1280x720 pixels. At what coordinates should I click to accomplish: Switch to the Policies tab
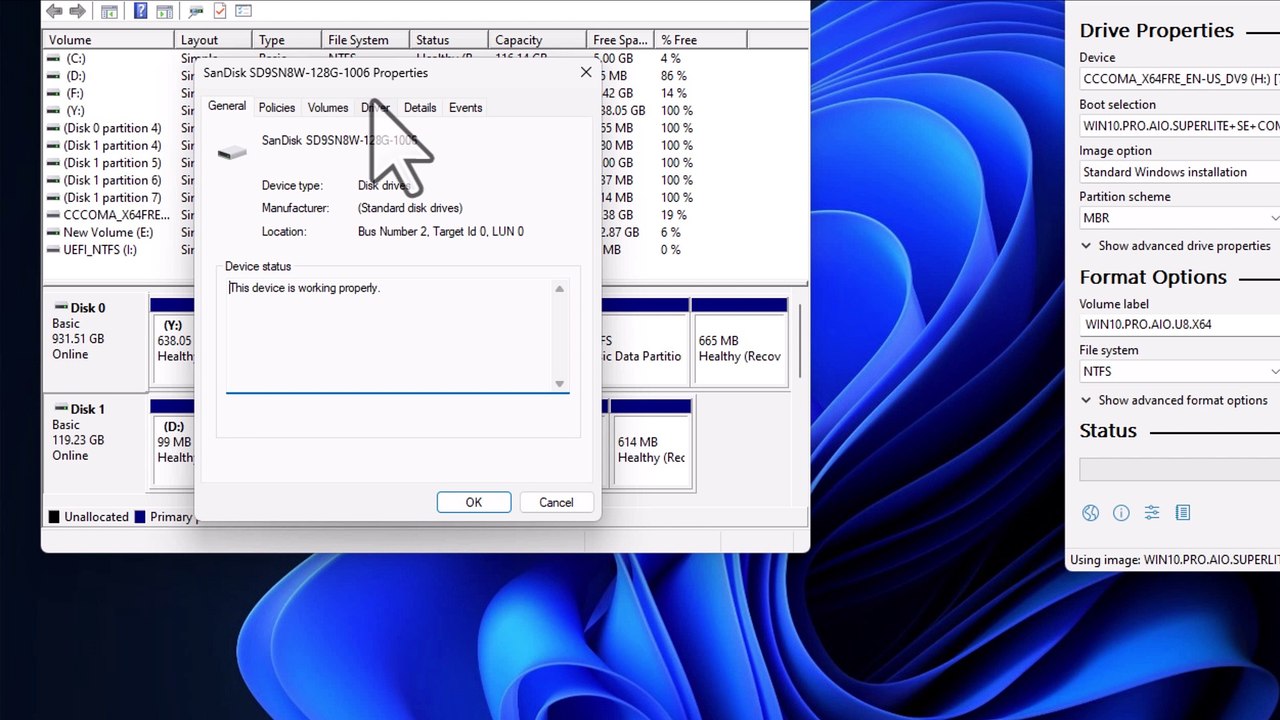click(277, 108)
